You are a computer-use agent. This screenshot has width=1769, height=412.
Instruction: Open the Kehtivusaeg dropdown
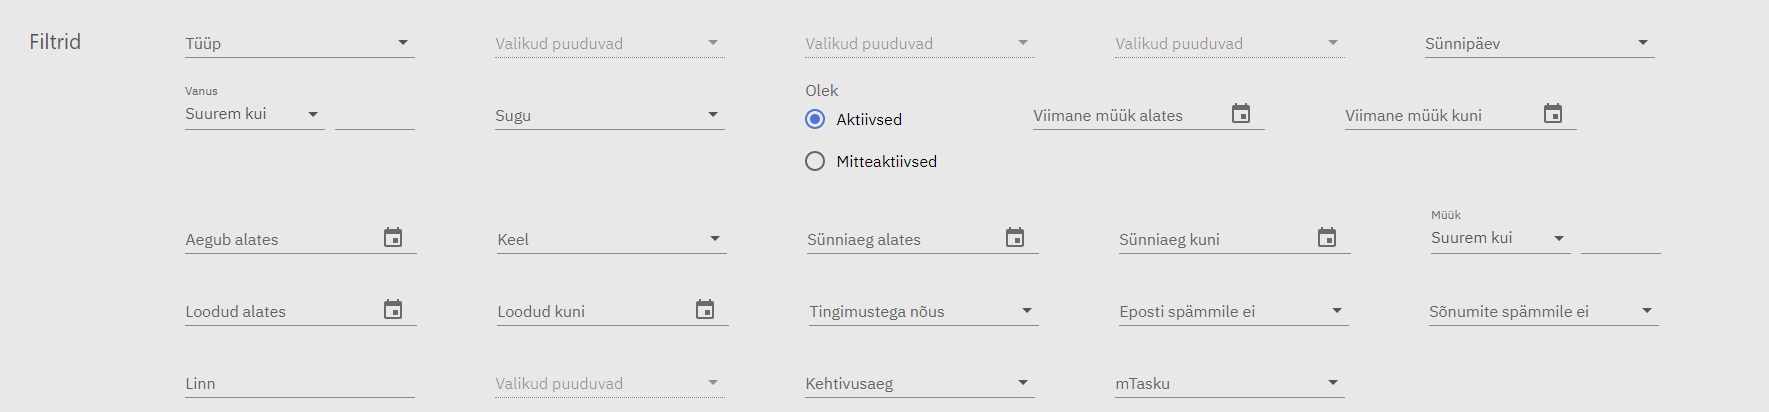click(x=919, y=383)
